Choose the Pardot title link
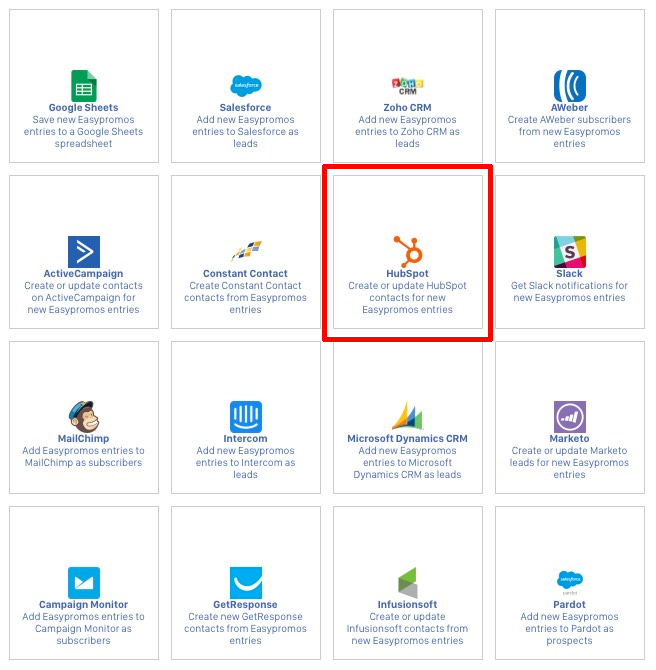This screenshot has width=656, height=670. (569, 605)
